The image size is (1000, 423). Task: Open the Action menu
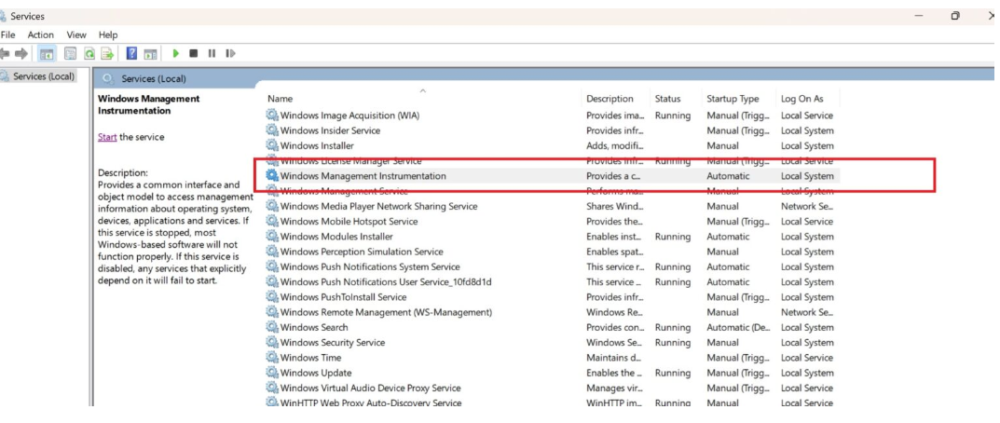(41, 35)
